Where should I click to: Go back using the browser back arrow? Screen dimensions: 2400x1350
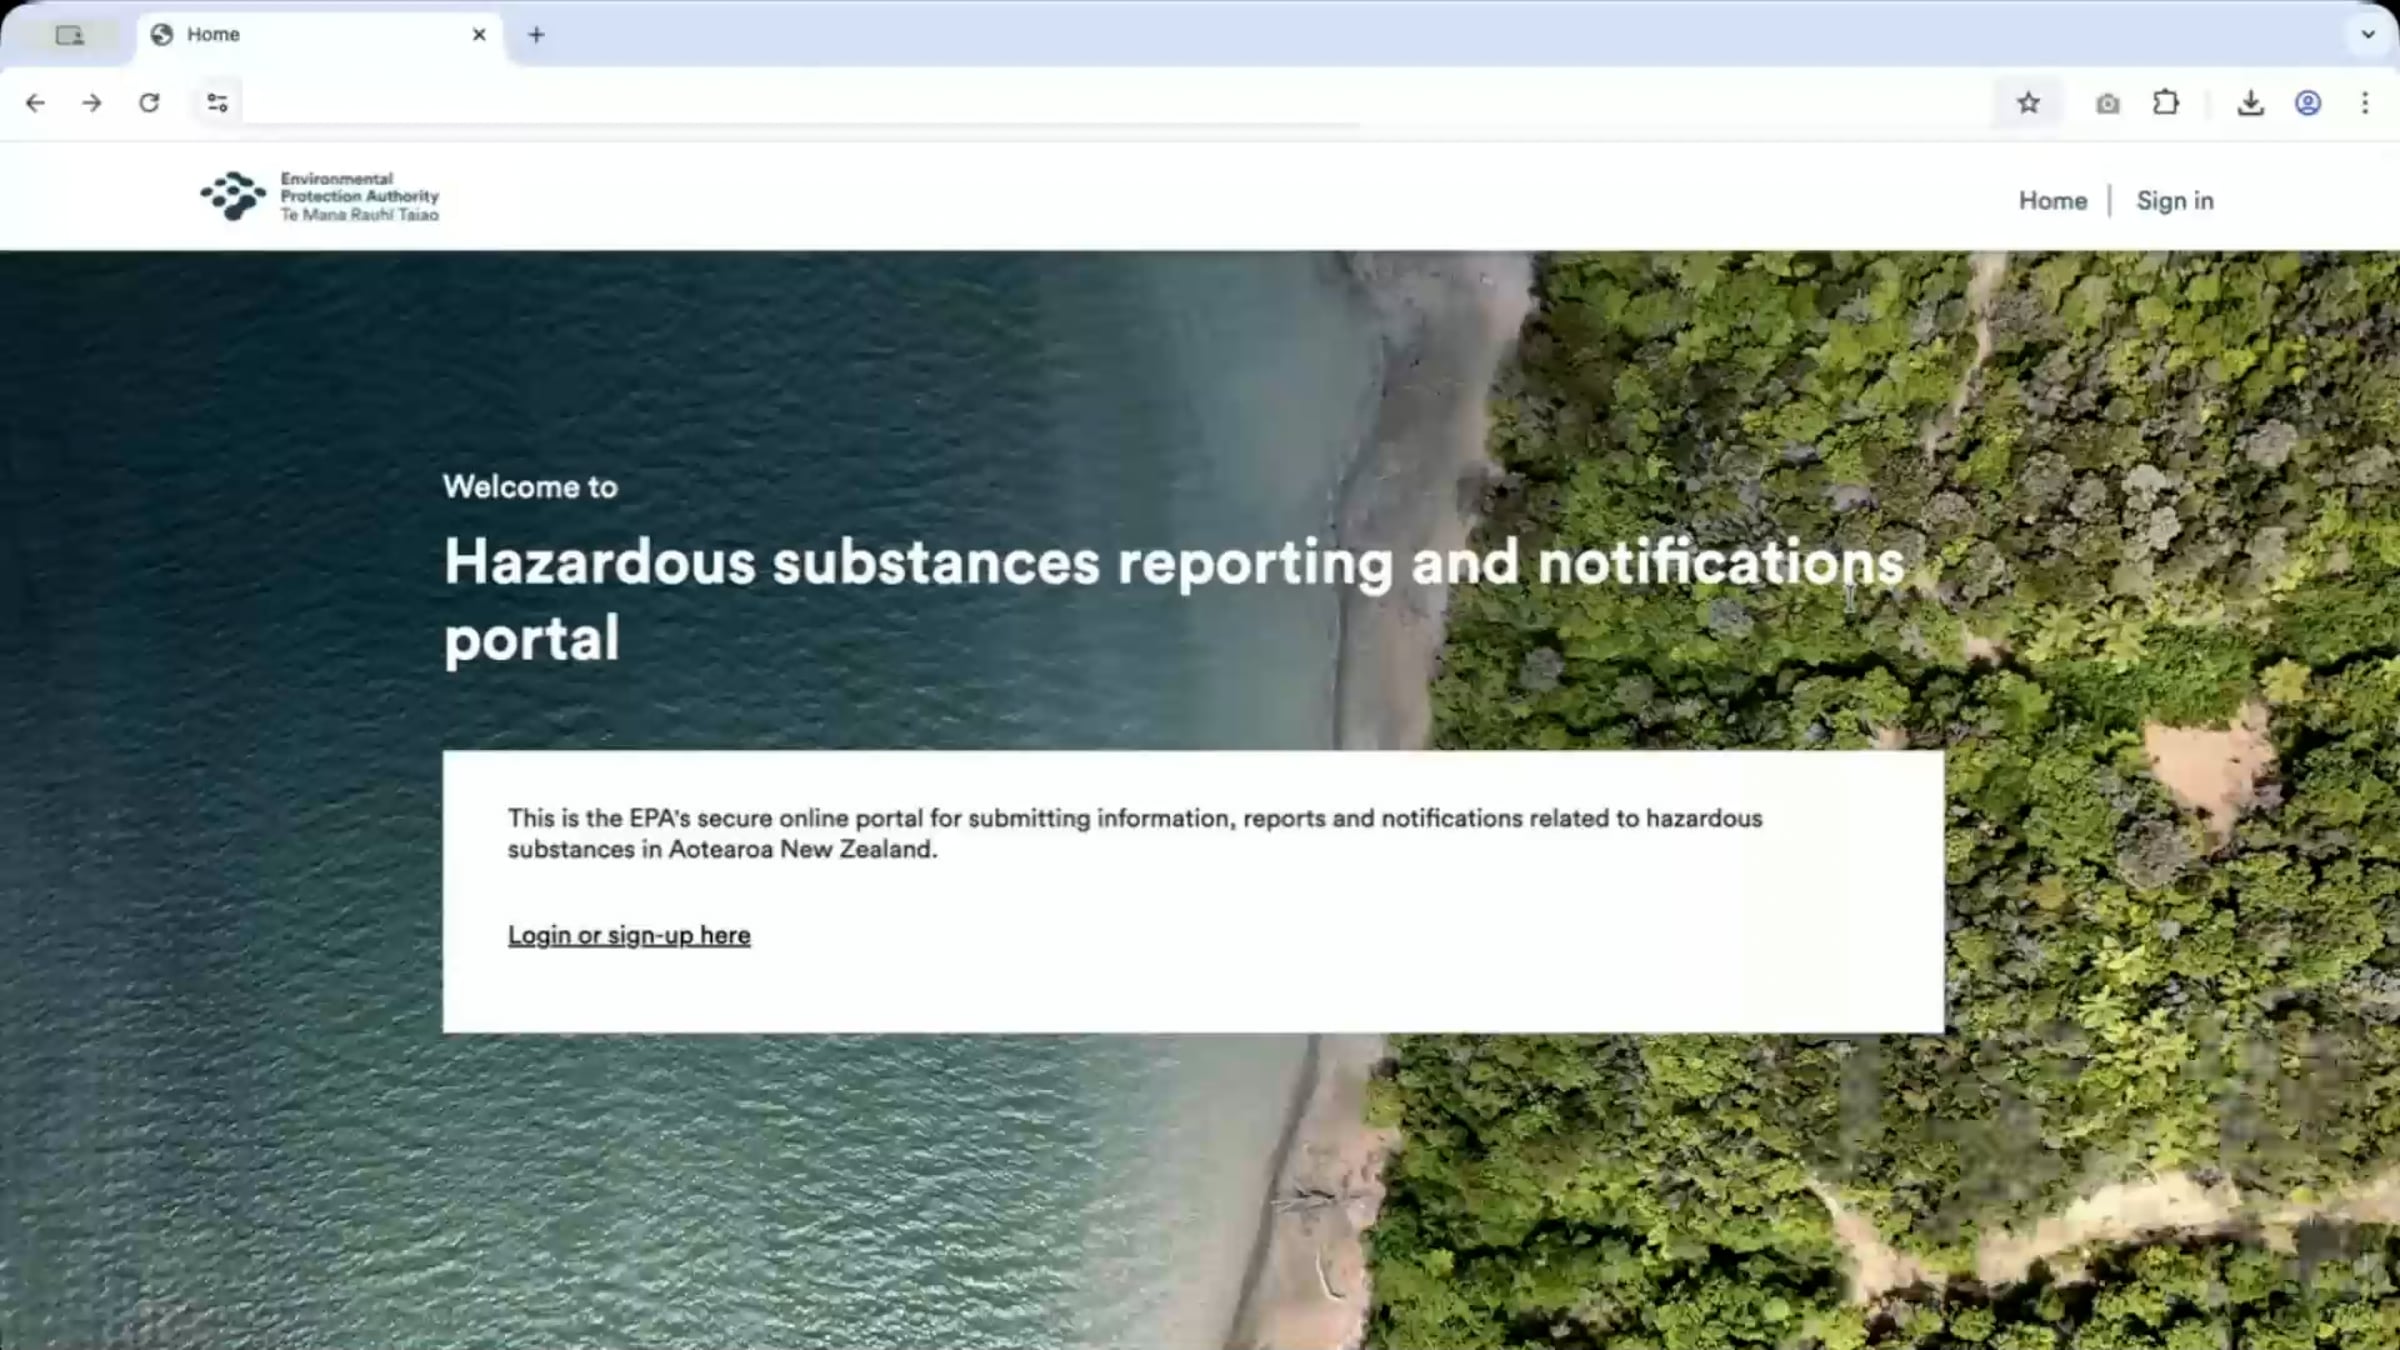click(35, 103)
